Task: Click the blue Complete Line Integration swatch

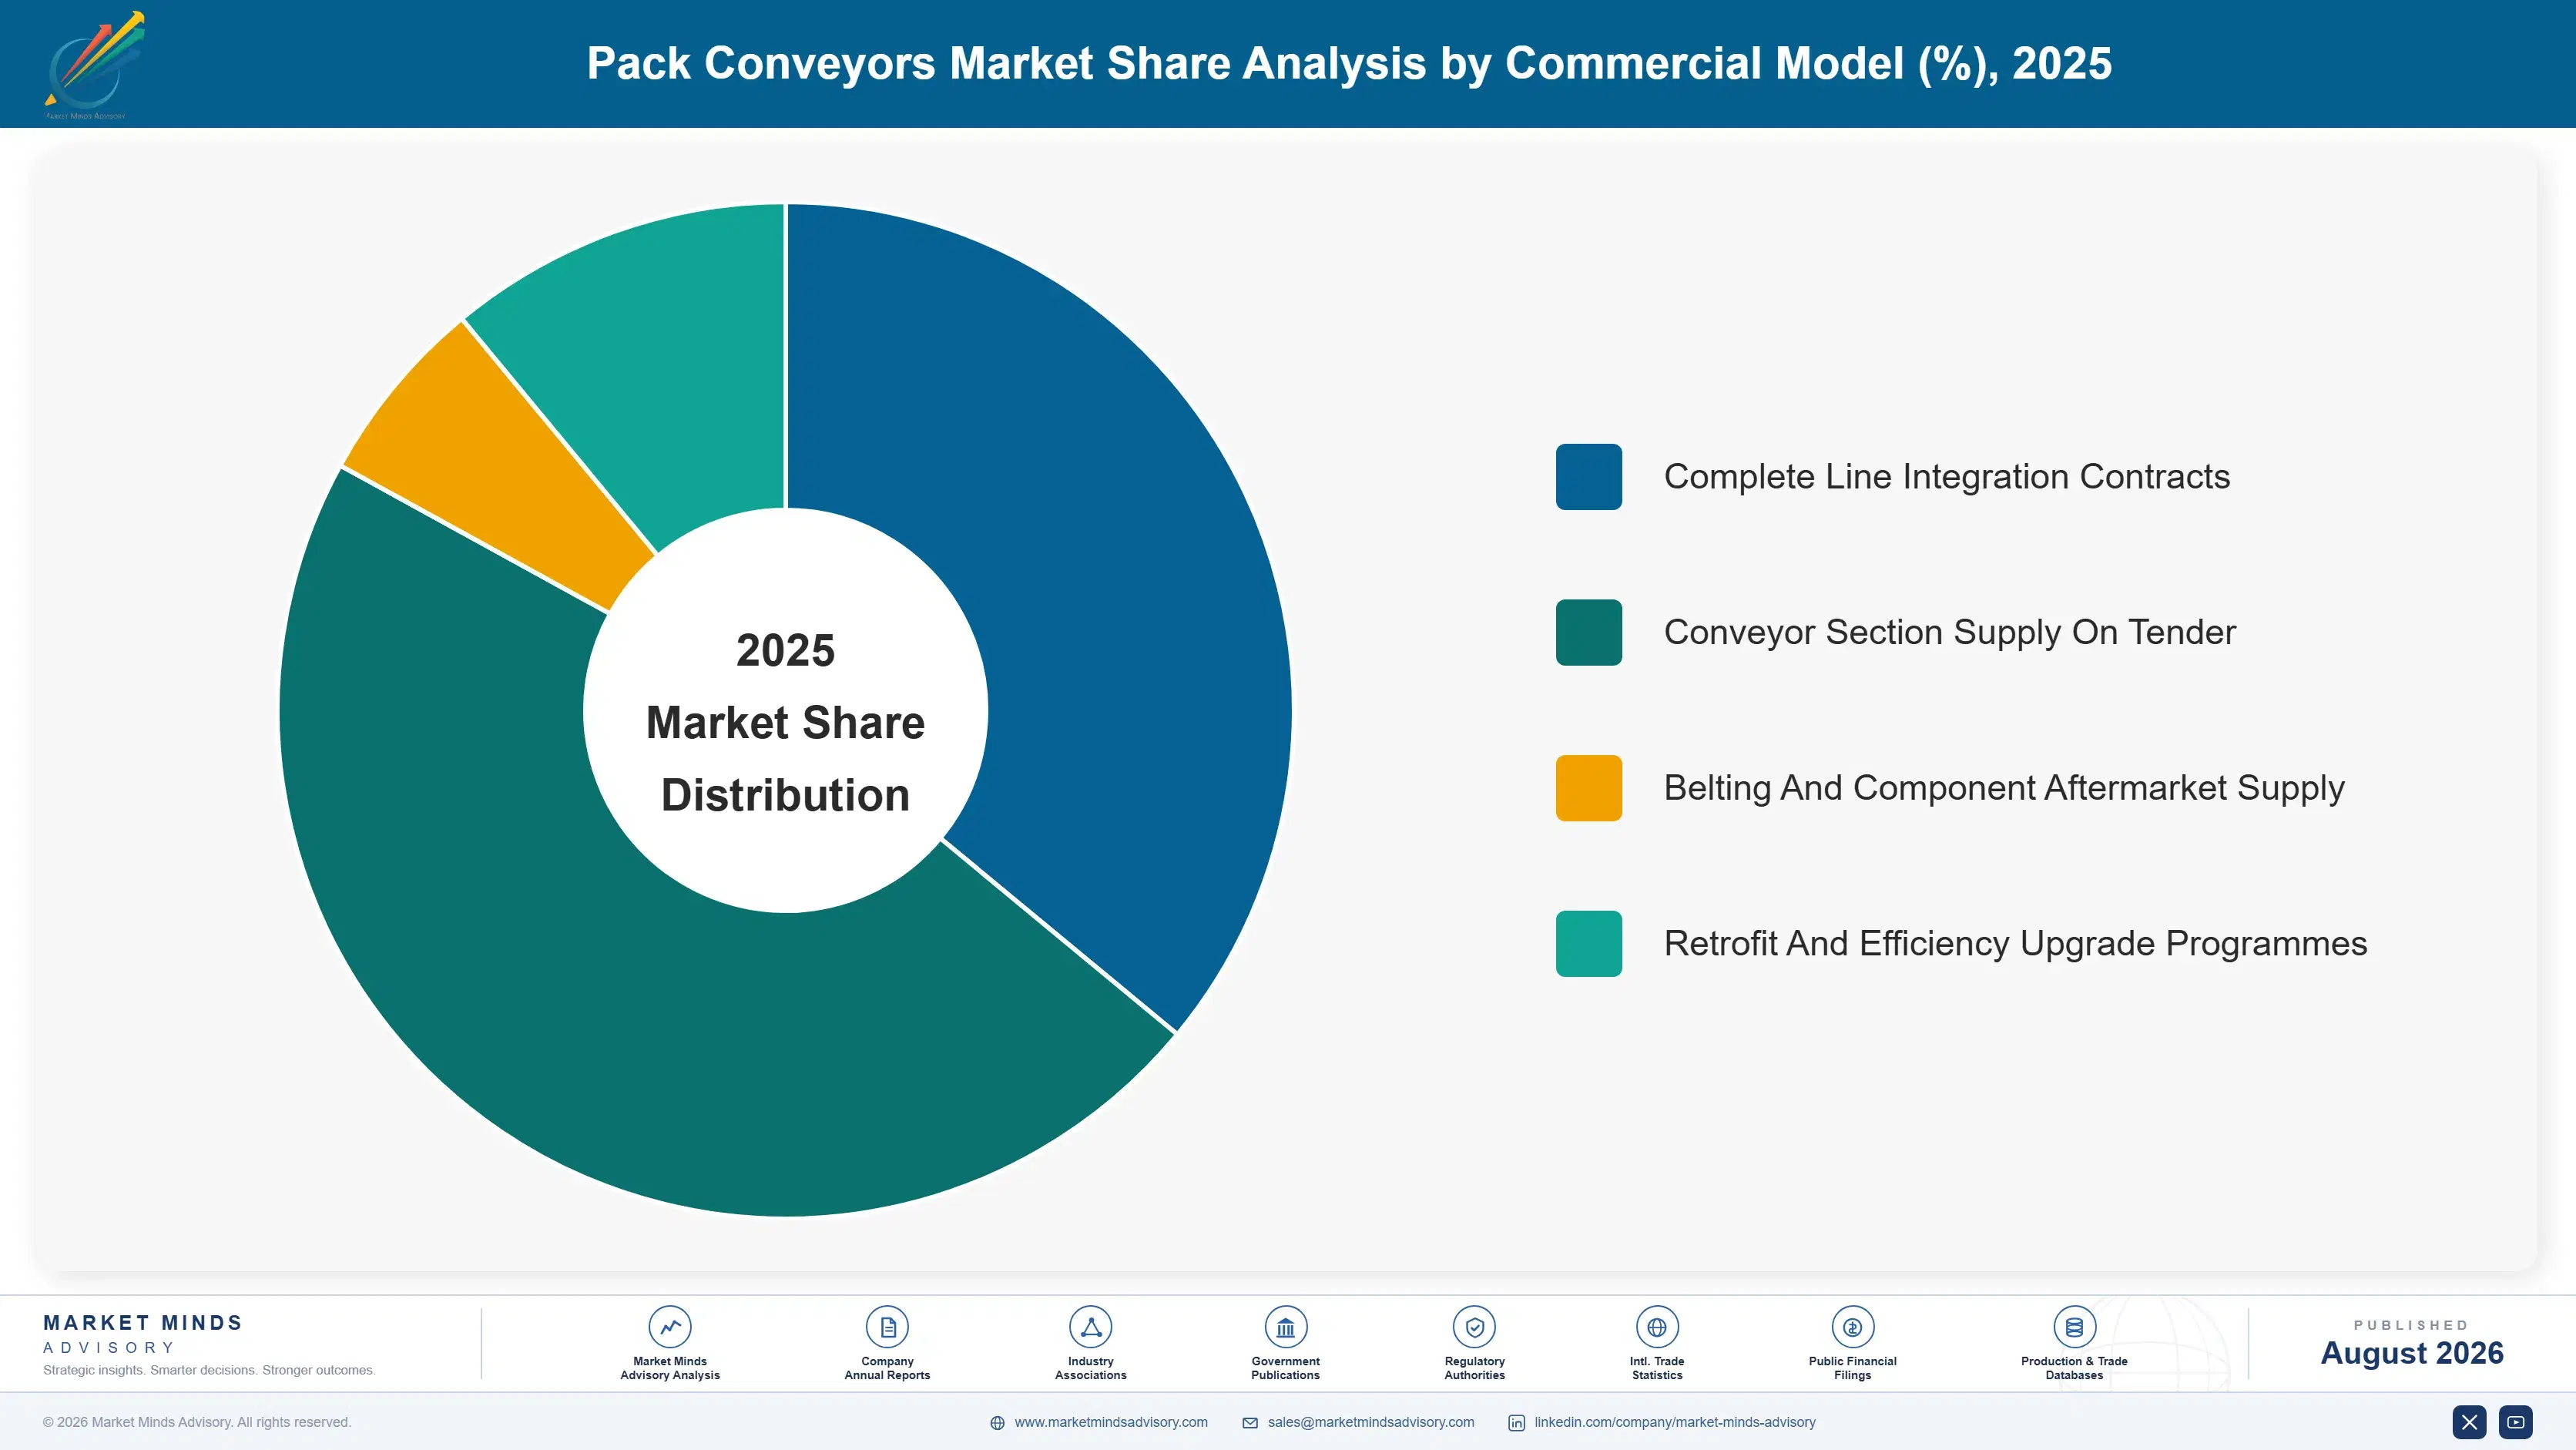Action: click(1589, 477)
